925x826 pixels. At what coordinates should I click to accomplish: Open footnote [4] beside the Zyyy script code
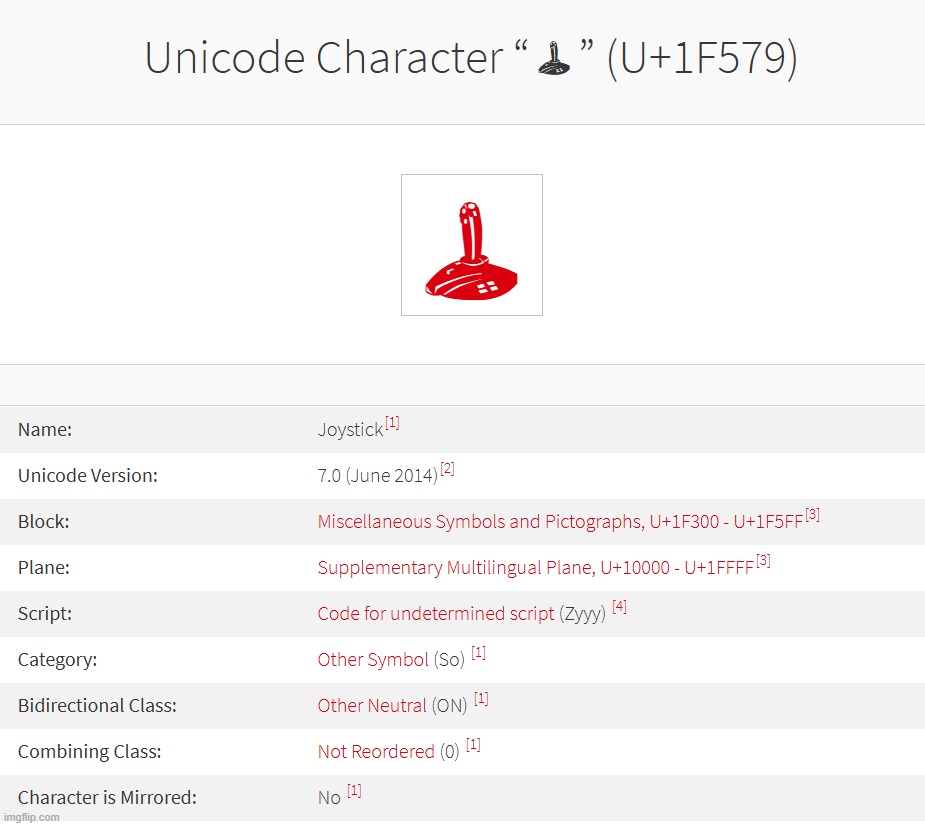[x=619, y=607]
